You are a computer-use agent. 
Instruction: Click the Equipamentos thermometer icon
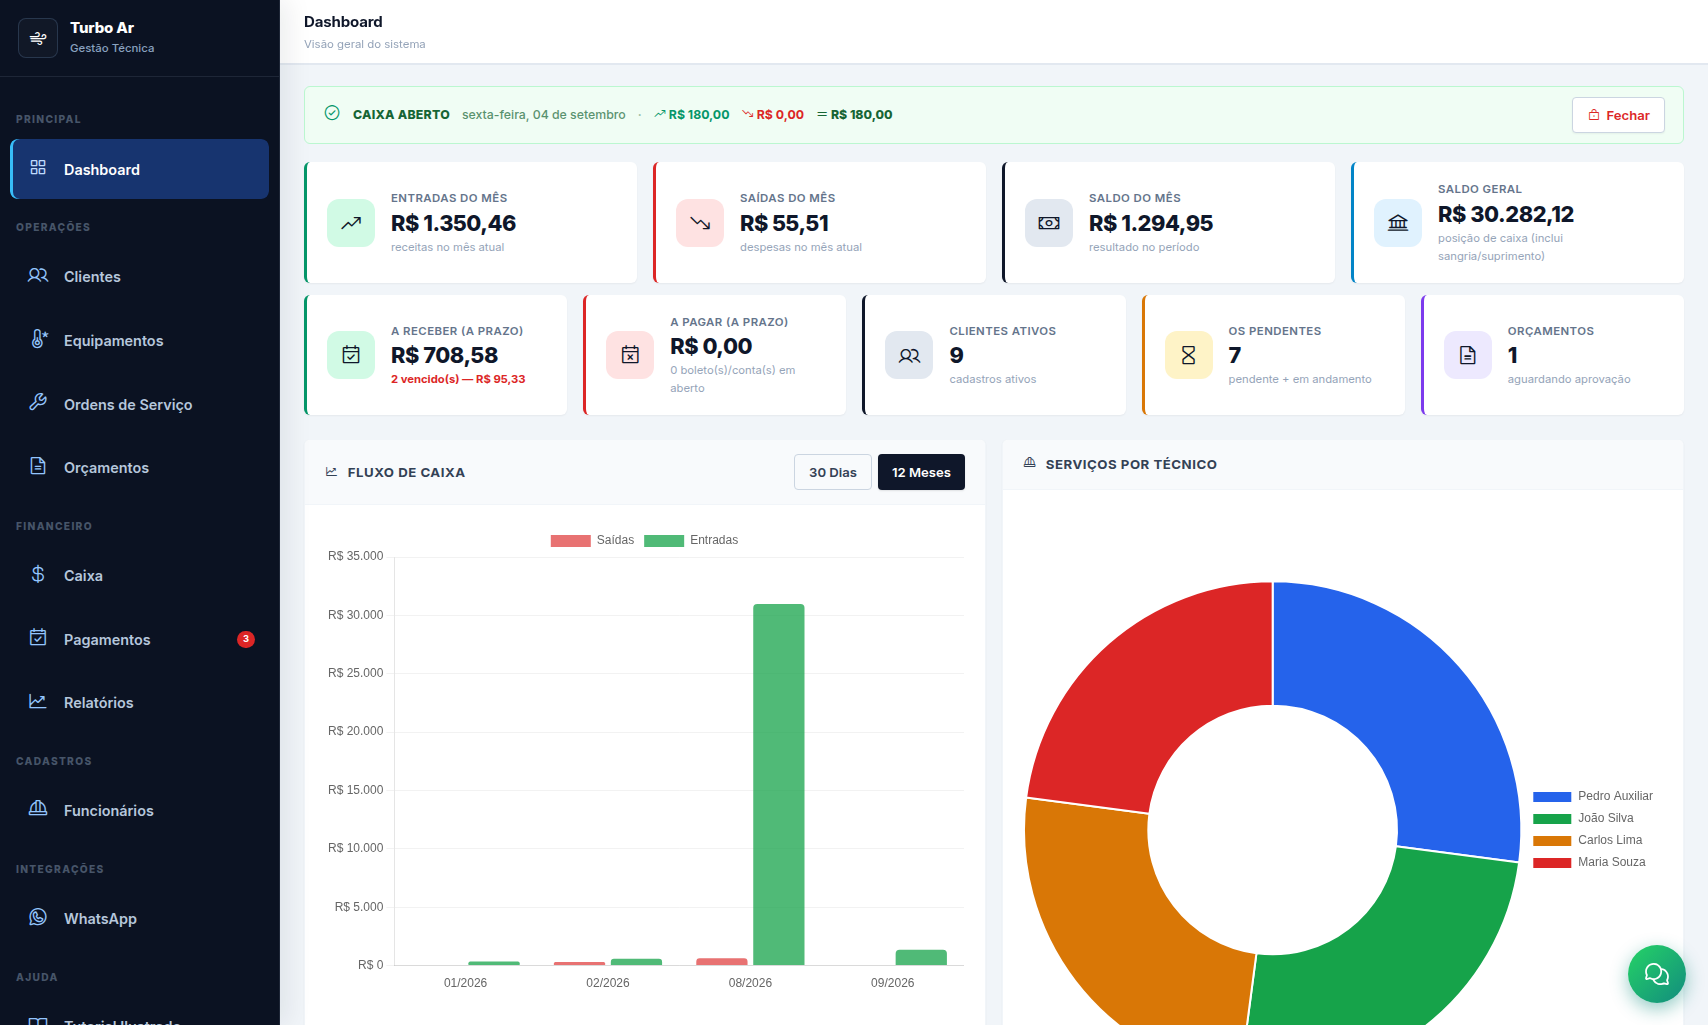38,339
